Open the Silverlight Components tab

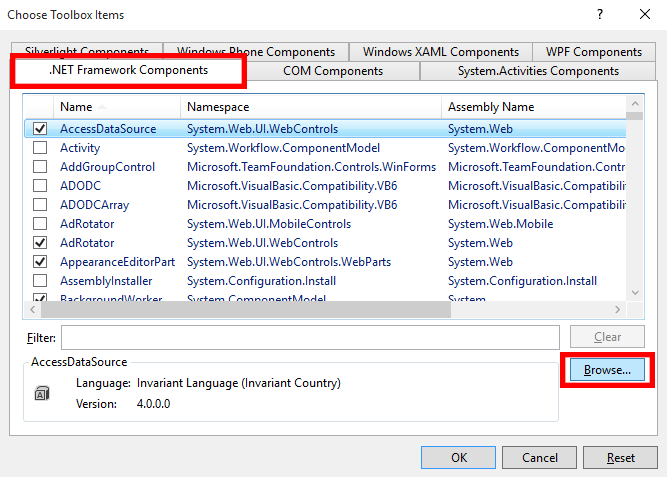click(x=87, y=51)
